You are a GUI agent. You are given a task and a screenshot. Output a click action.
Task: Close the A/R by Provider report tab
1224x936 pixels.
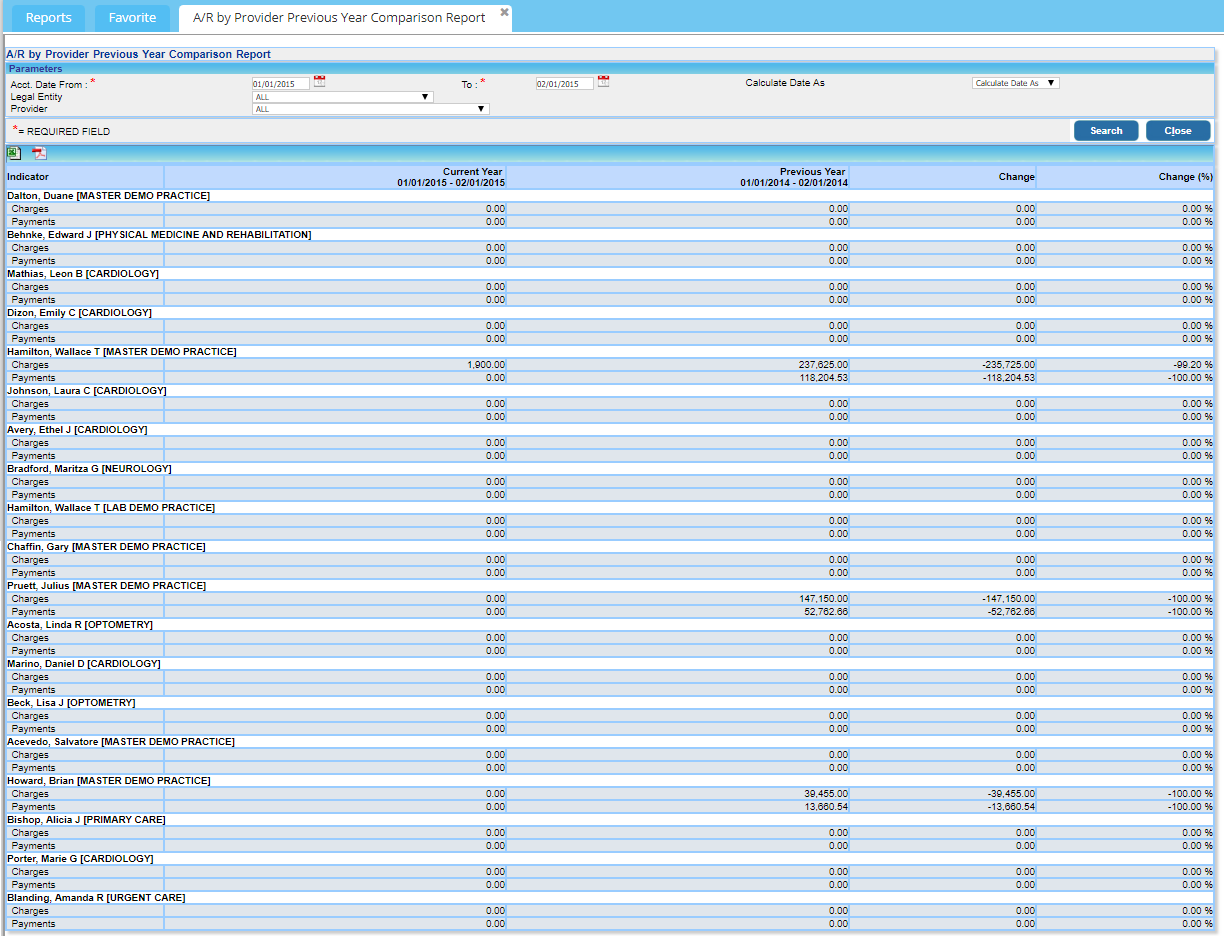coord(504,12)
